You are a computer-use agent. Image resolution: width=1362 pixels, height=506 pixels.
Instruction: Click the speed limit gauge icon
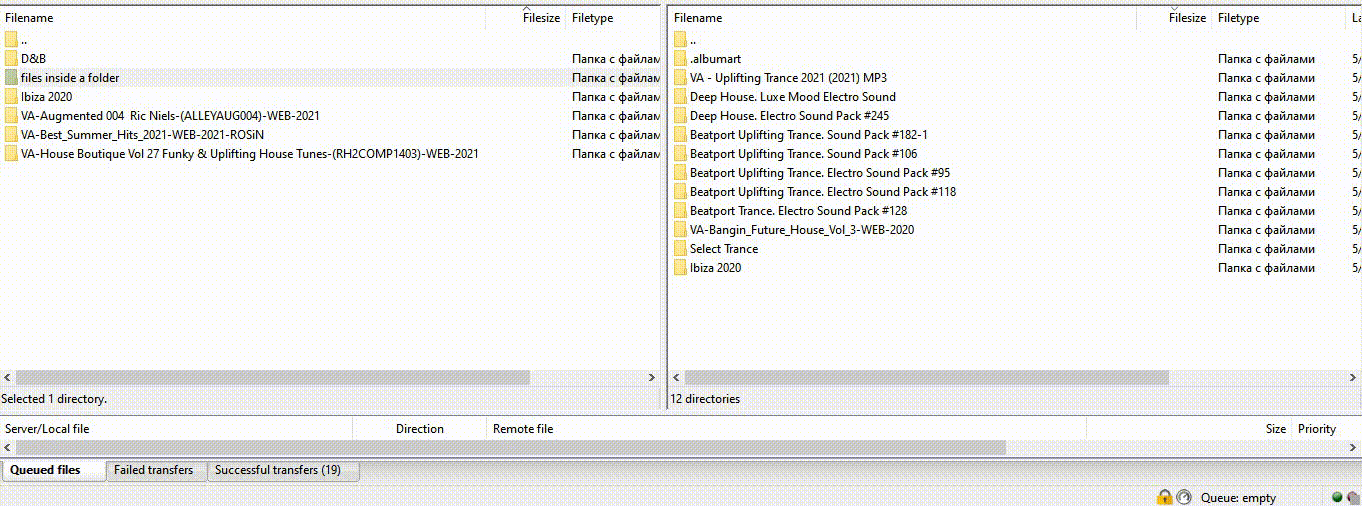point(1184,497)
